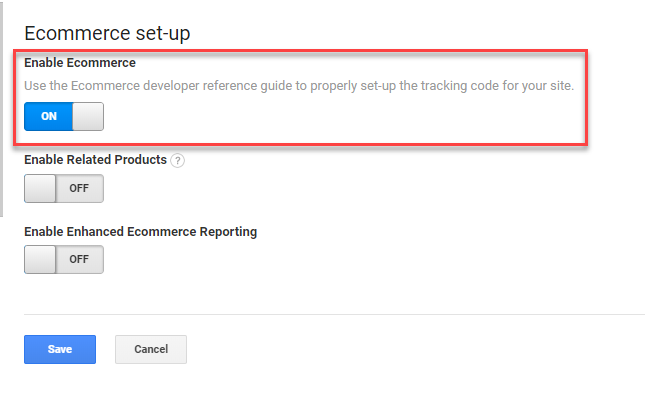Click the grey knob of the Ecommerce toggle
This screenshot has width=645, height=393.
[x=88, y=116]
